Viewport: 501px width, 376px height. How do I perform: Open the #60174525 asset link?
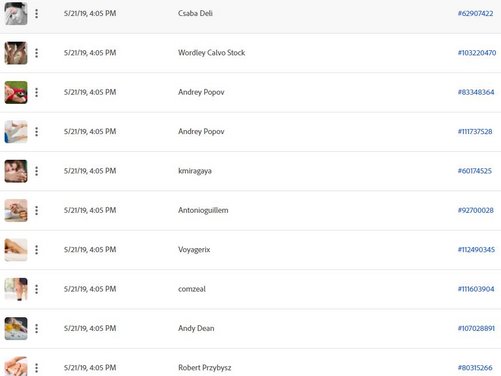tap(475, 171)
